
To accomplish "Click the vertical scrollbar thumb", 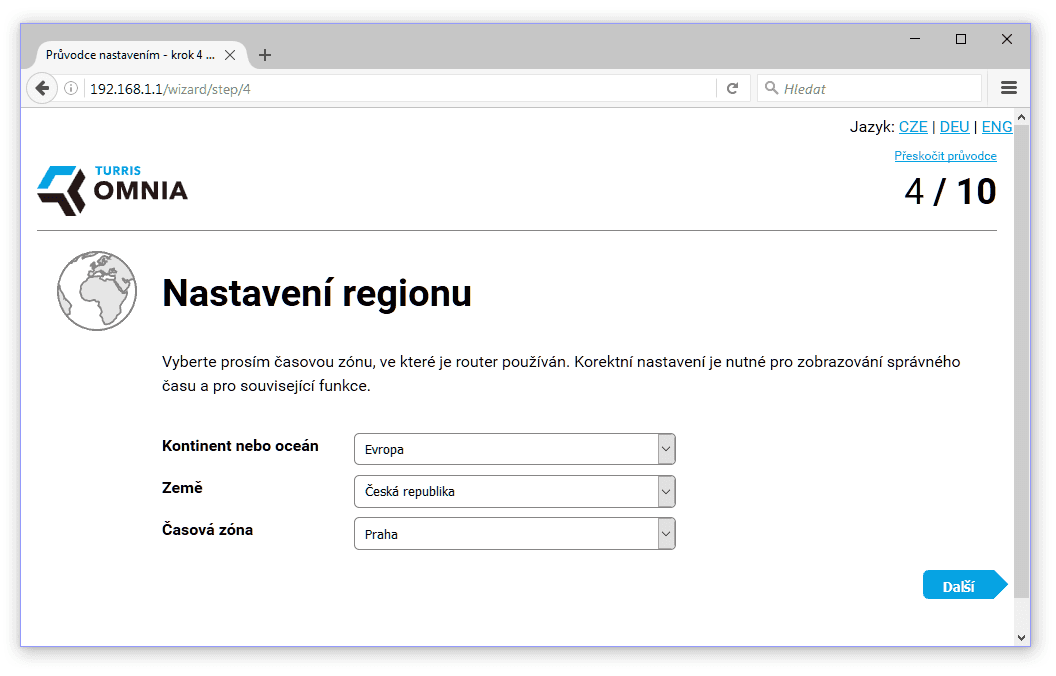I will 1021,361.
